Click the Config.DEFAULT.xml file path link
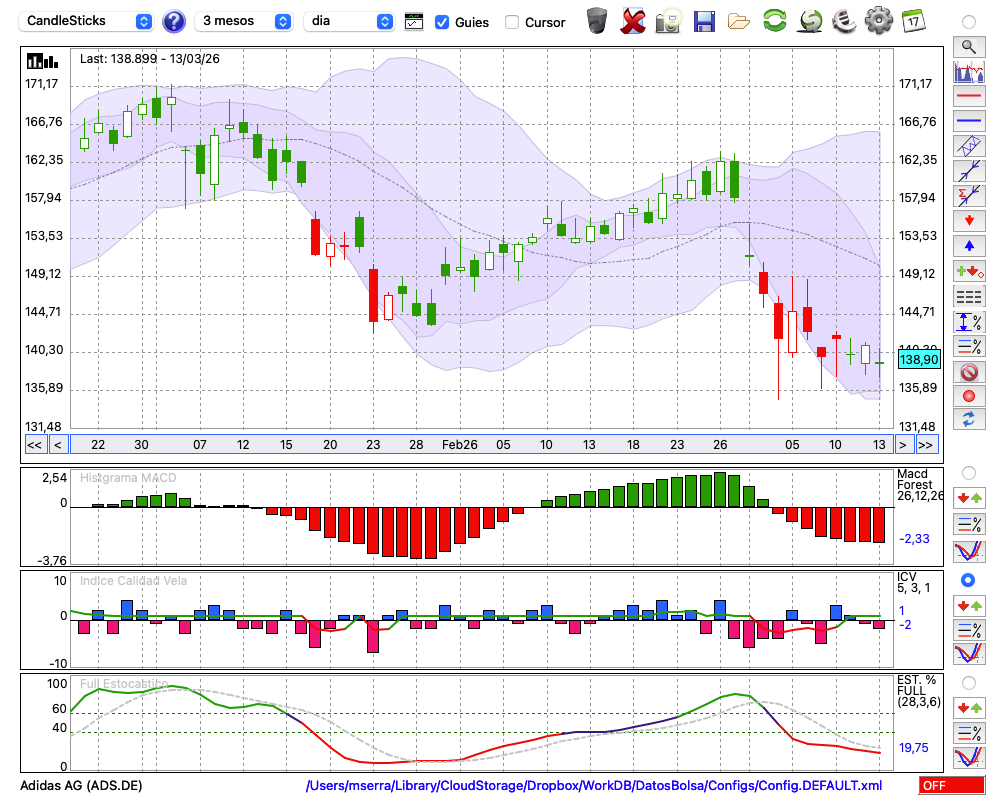Screen dimensions: 1000x800 594,785
